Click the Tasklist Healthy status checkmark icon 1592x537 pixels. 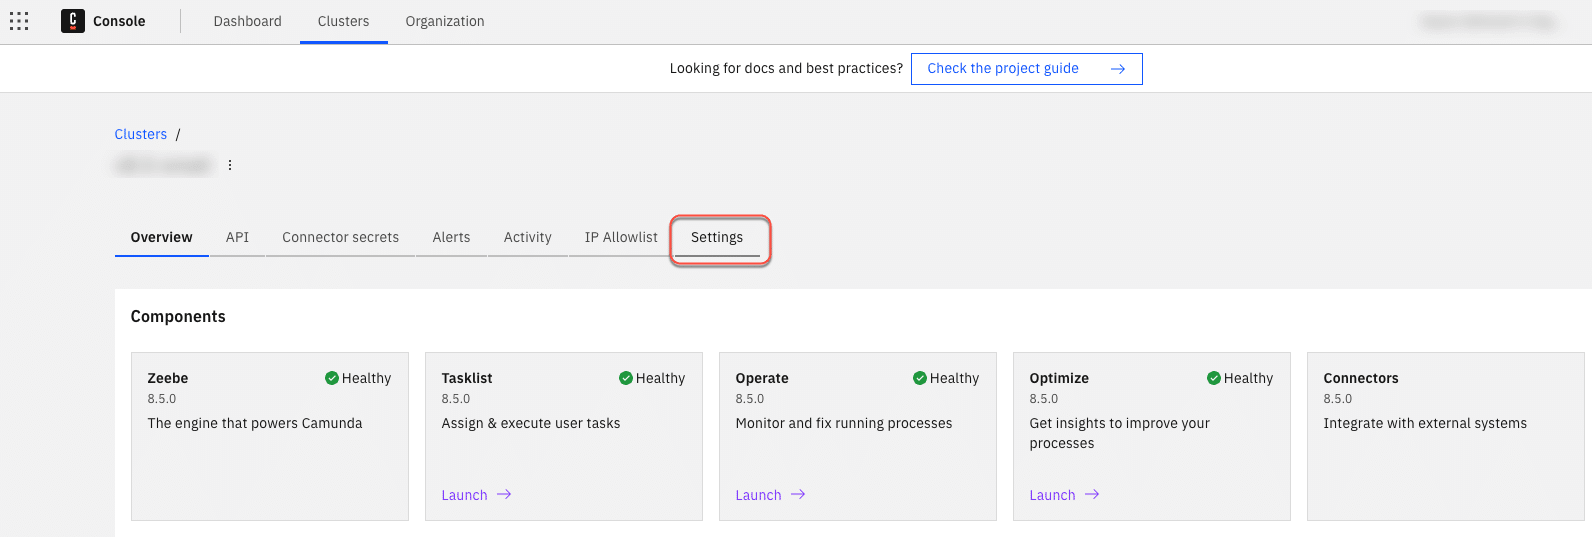(626, 378)
